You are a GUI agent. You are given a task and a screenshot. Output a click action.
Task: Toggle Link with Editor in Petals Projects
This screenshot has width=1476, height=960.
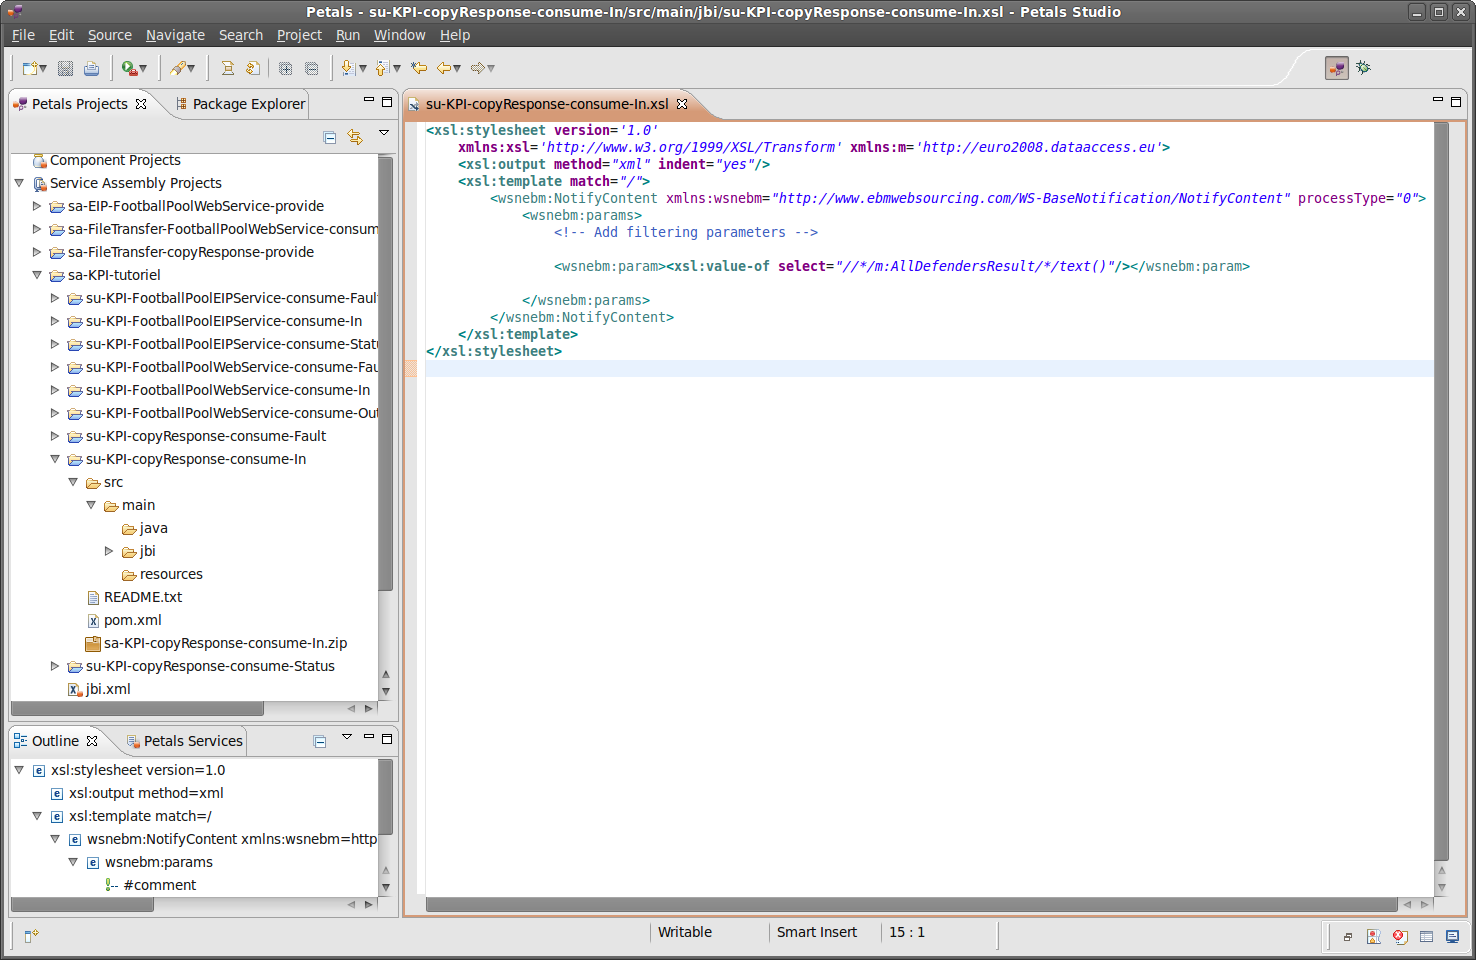click(355, 137)
